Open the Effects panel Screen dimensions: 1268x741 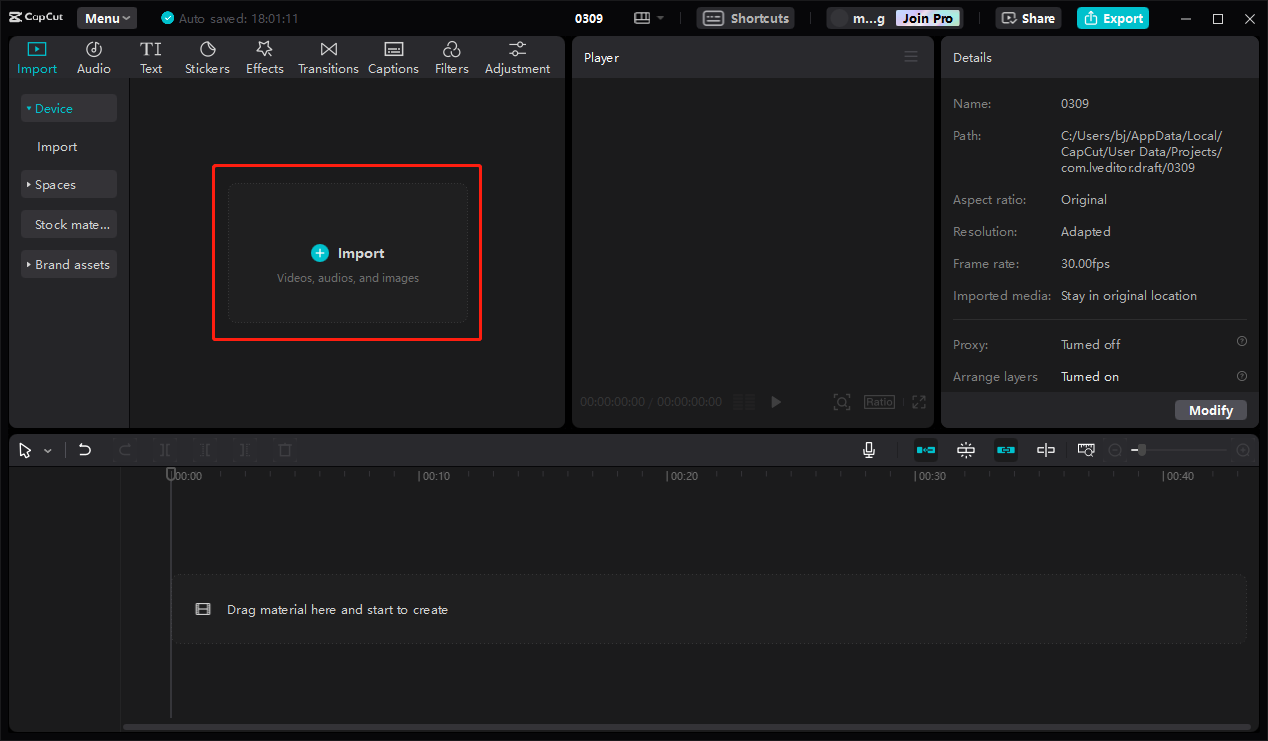pyautogui.click(x=264, y=56)
